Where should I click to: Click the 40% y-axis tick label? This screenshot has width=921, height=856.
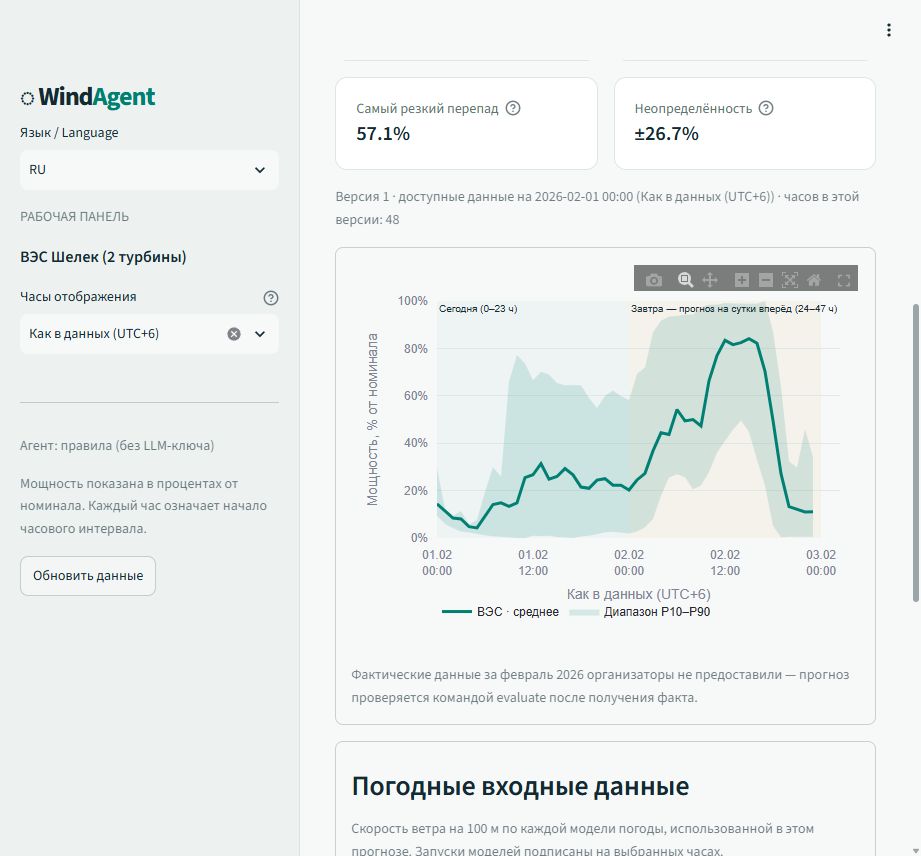click(x=415, y=442)
